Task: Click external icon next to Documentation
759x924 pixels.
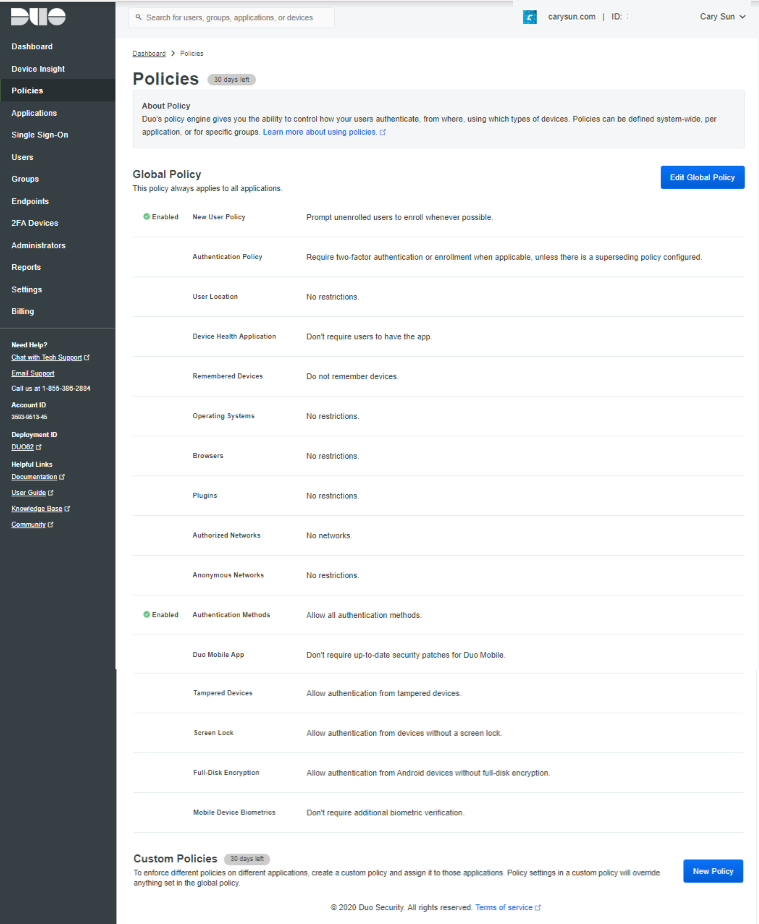Action: pyautogui.click(x=62, y=477)
